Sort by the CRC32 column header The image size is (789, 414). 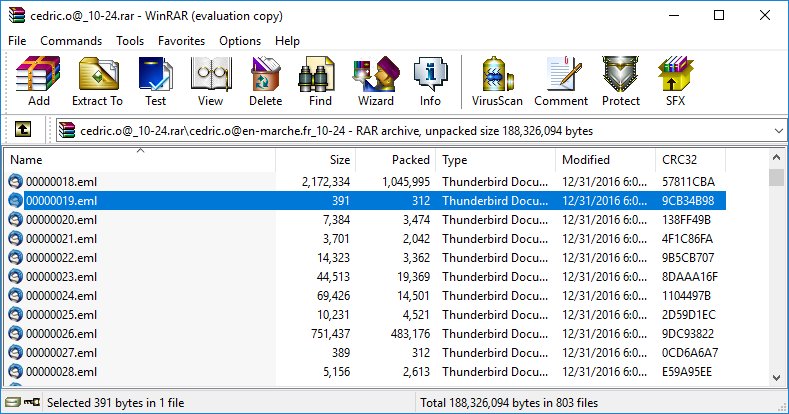[690, 160]
